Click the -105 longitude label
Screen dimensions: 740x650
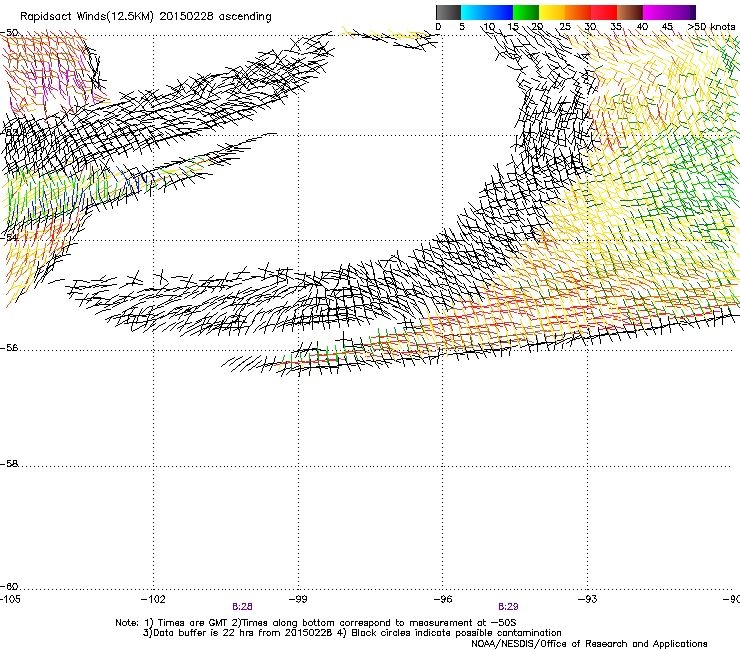tap(10, 599)
